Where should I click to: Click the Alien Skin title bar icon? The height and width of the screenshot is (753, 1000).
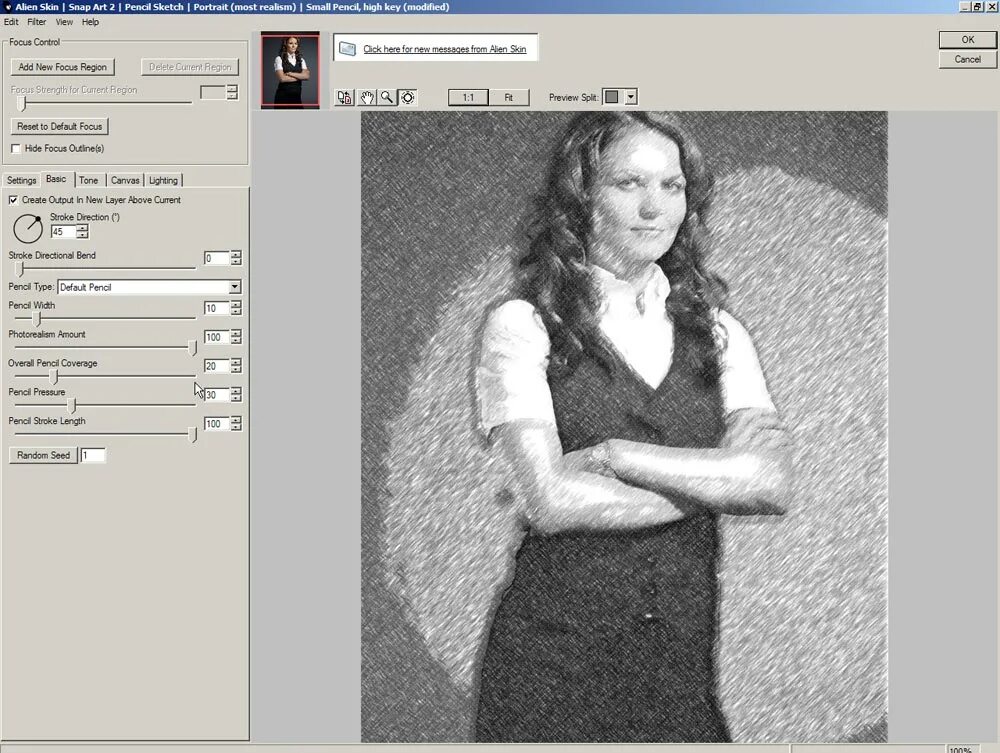(x=8, y=7)
